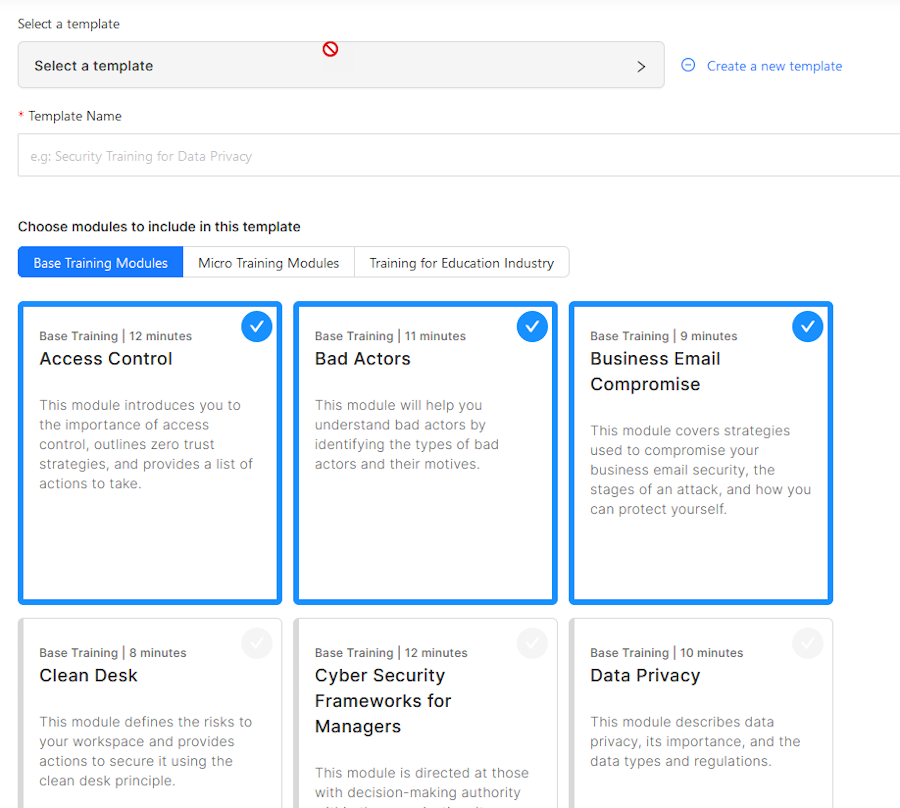The image size is (900, 808).
Task: Switch to Micro Training Modules tab
Action: pyautogui.click(x=269, y=263)
